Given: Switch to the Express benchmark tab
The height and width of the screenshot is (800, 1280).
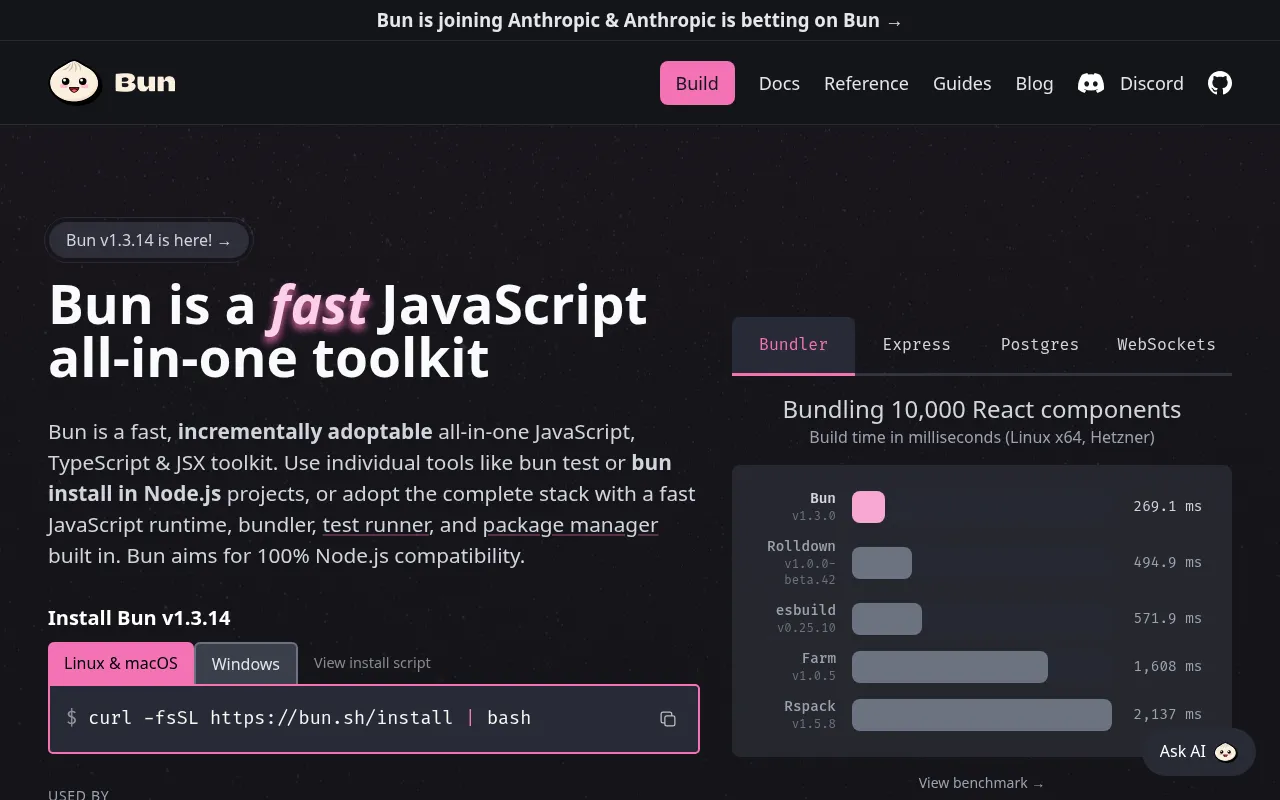Looking at the screenshot, I should 917,345.
